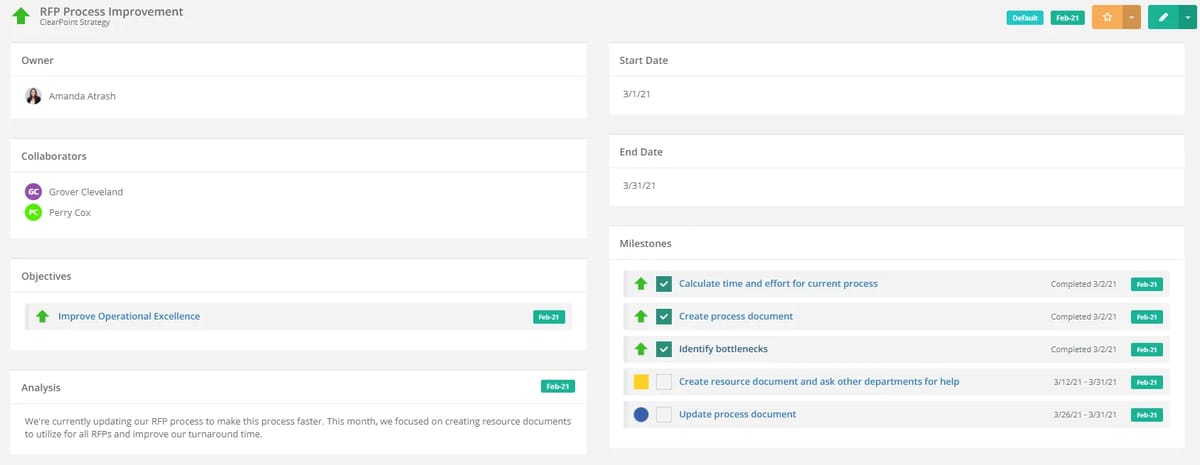Open Calculate time and effort for current process link
This screenshot has width=1200, height=465.
click(778, 284)
